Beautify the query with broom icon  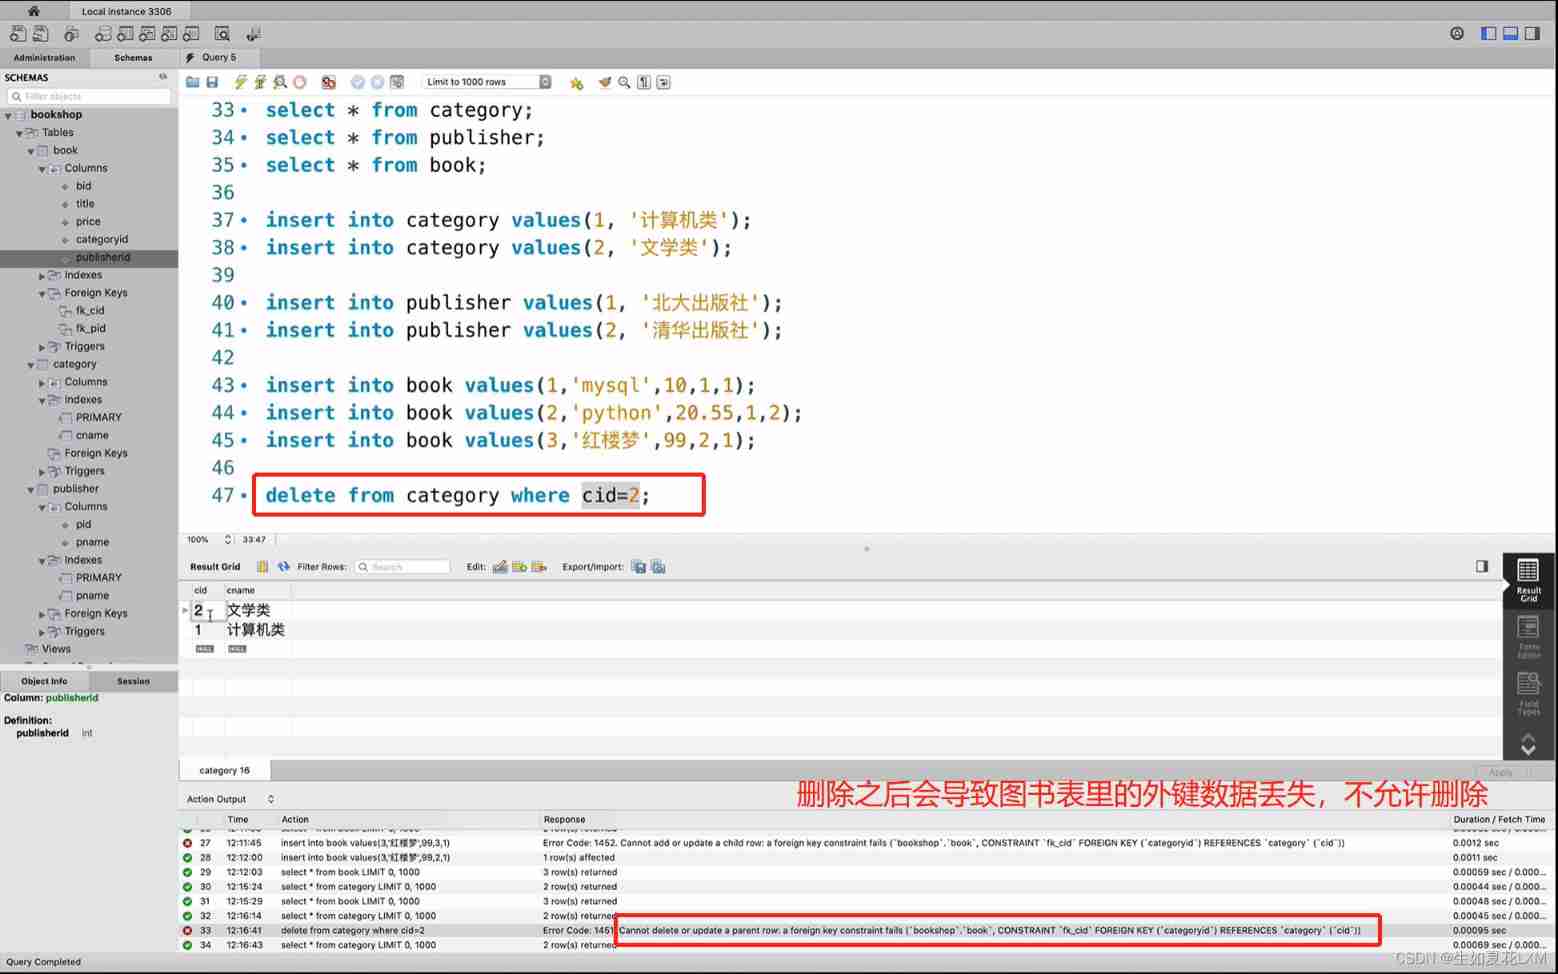[604, 82]
